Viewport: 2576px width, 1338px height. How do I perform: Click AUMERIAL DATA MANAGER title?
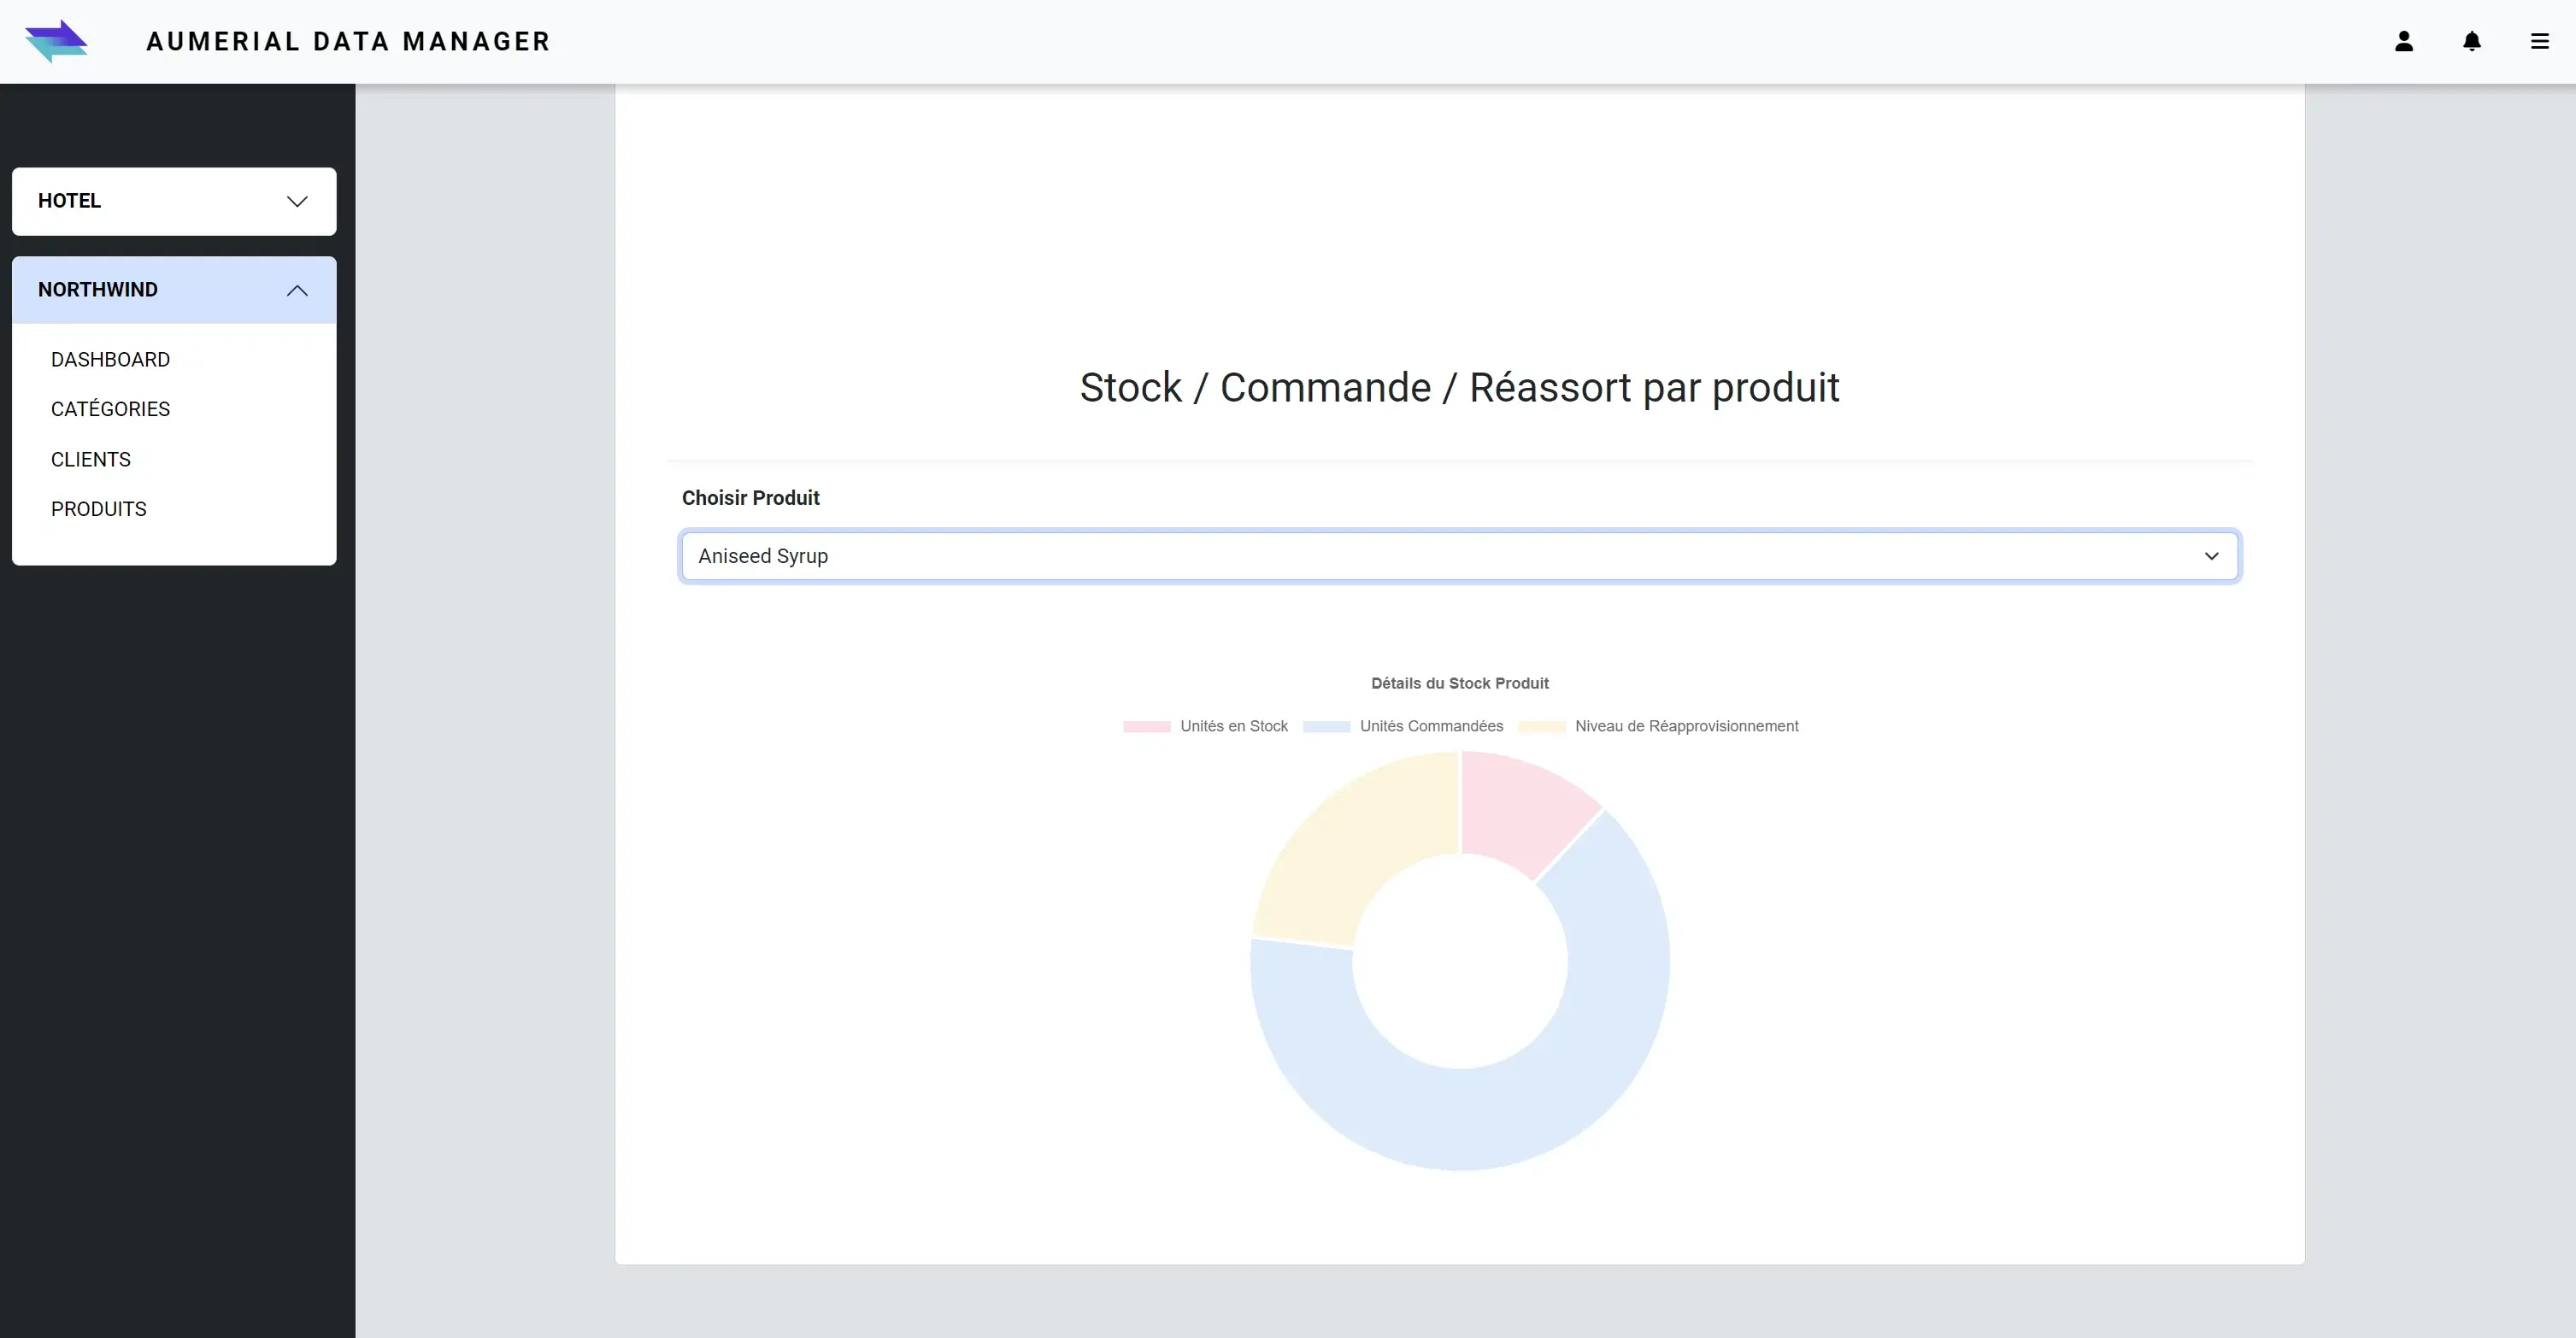348,41
